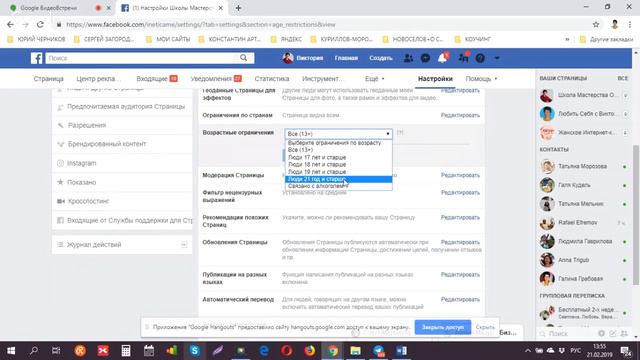Open chat with Татьяна Морозова
This screenshot has width=640, height=360.
tap(583, 167)
